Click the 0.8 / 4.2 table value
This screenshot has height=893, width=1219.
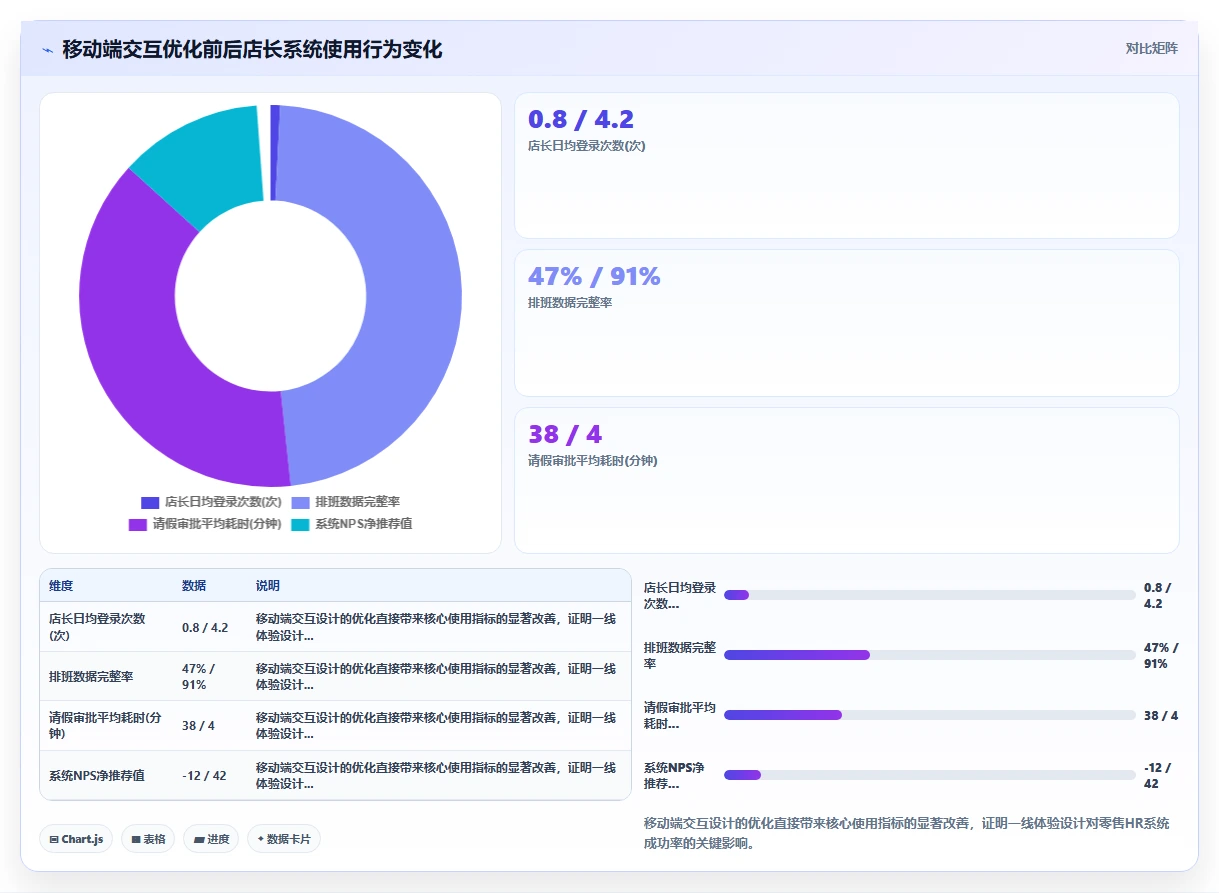click(x=205, y=628)
